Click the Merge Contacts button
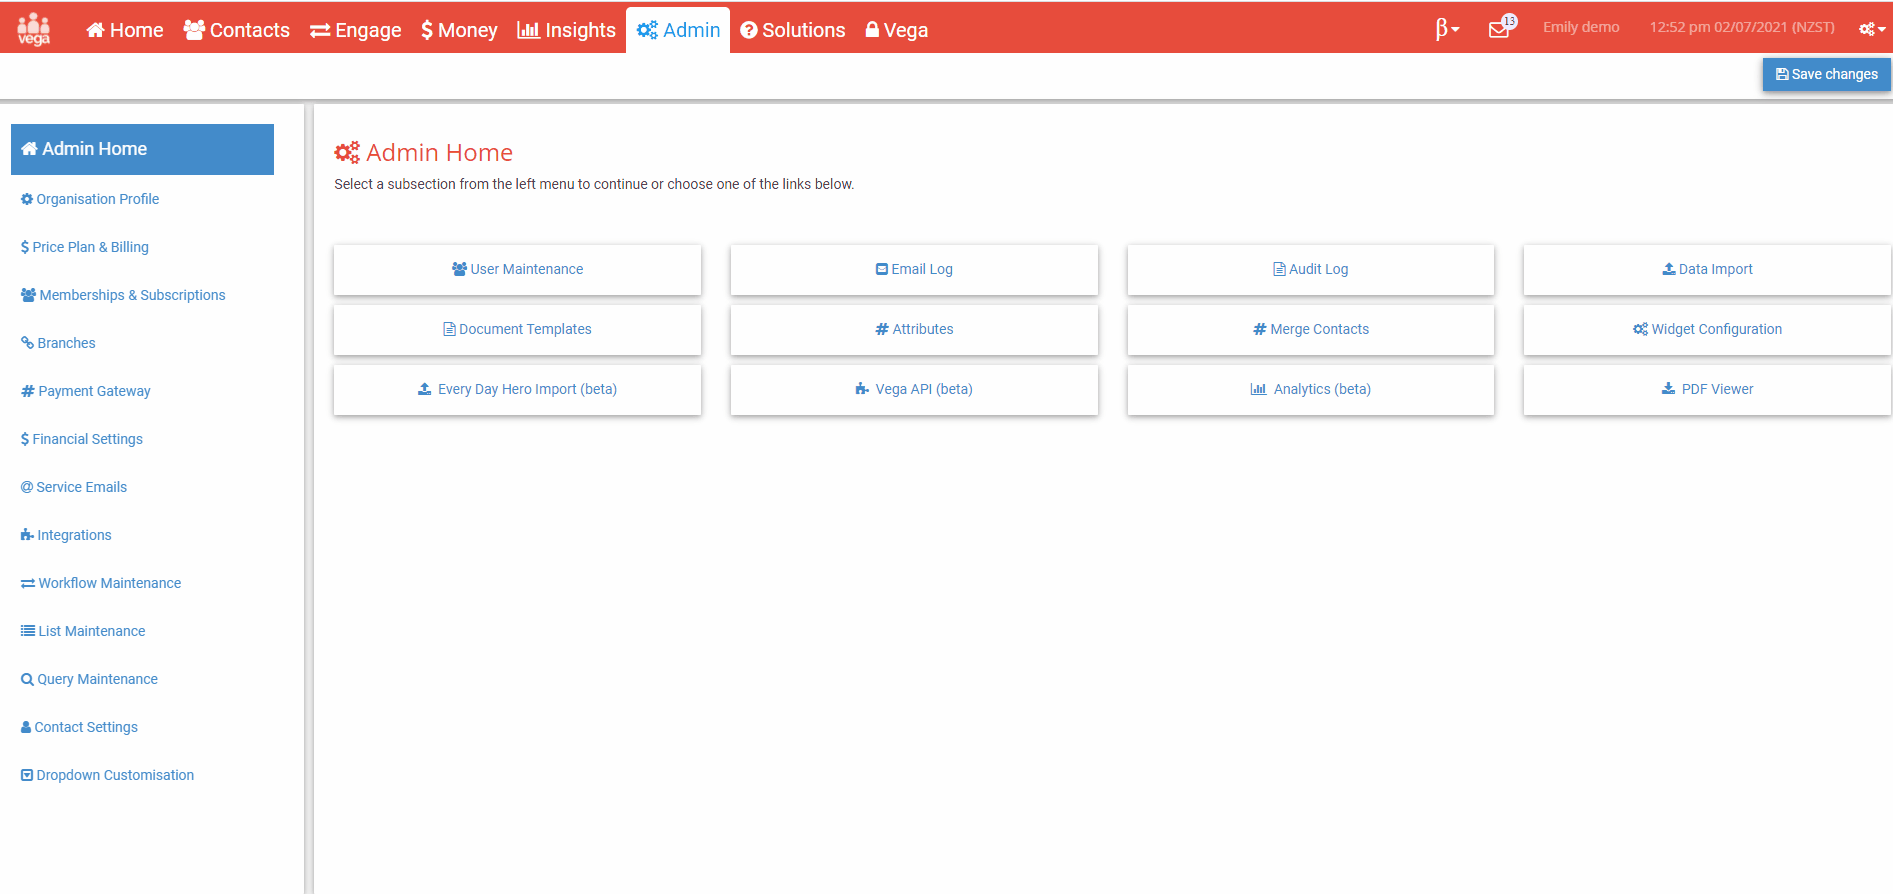This screenshot has width=1893, height=894. (1310, 329)
